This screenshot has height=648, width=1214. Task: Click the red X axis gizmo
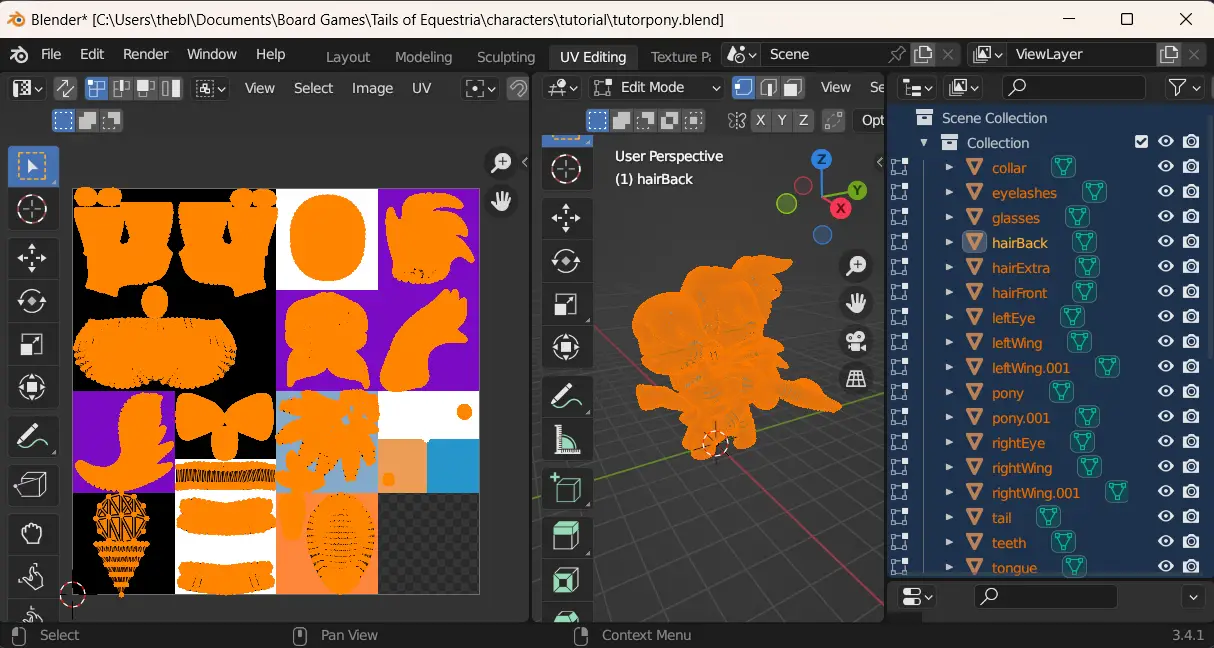click(x=841, y=208)
